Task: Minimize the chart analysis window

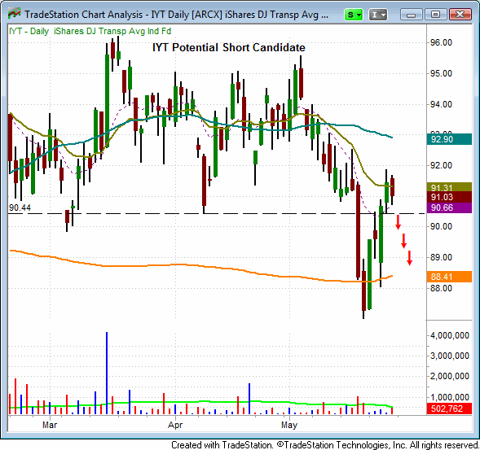Action: point(411,15)
